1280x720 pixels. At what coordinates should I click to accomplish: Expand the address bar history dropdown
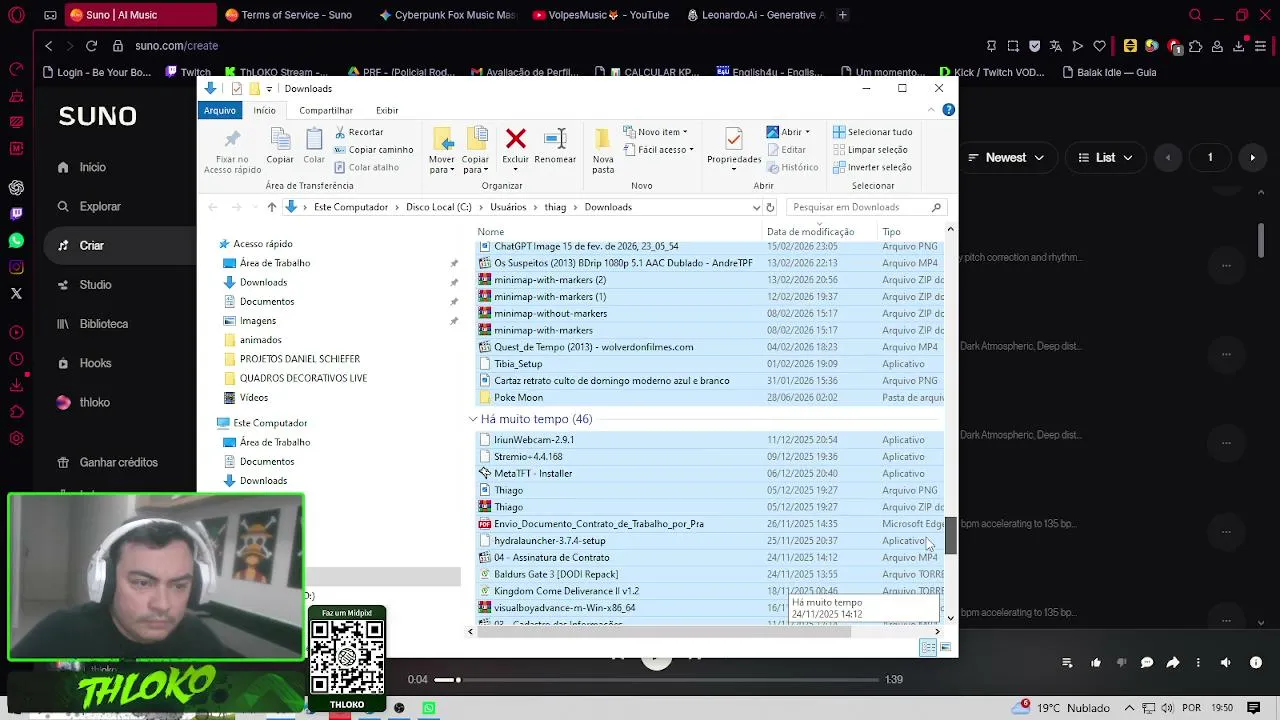coord(756,207)
